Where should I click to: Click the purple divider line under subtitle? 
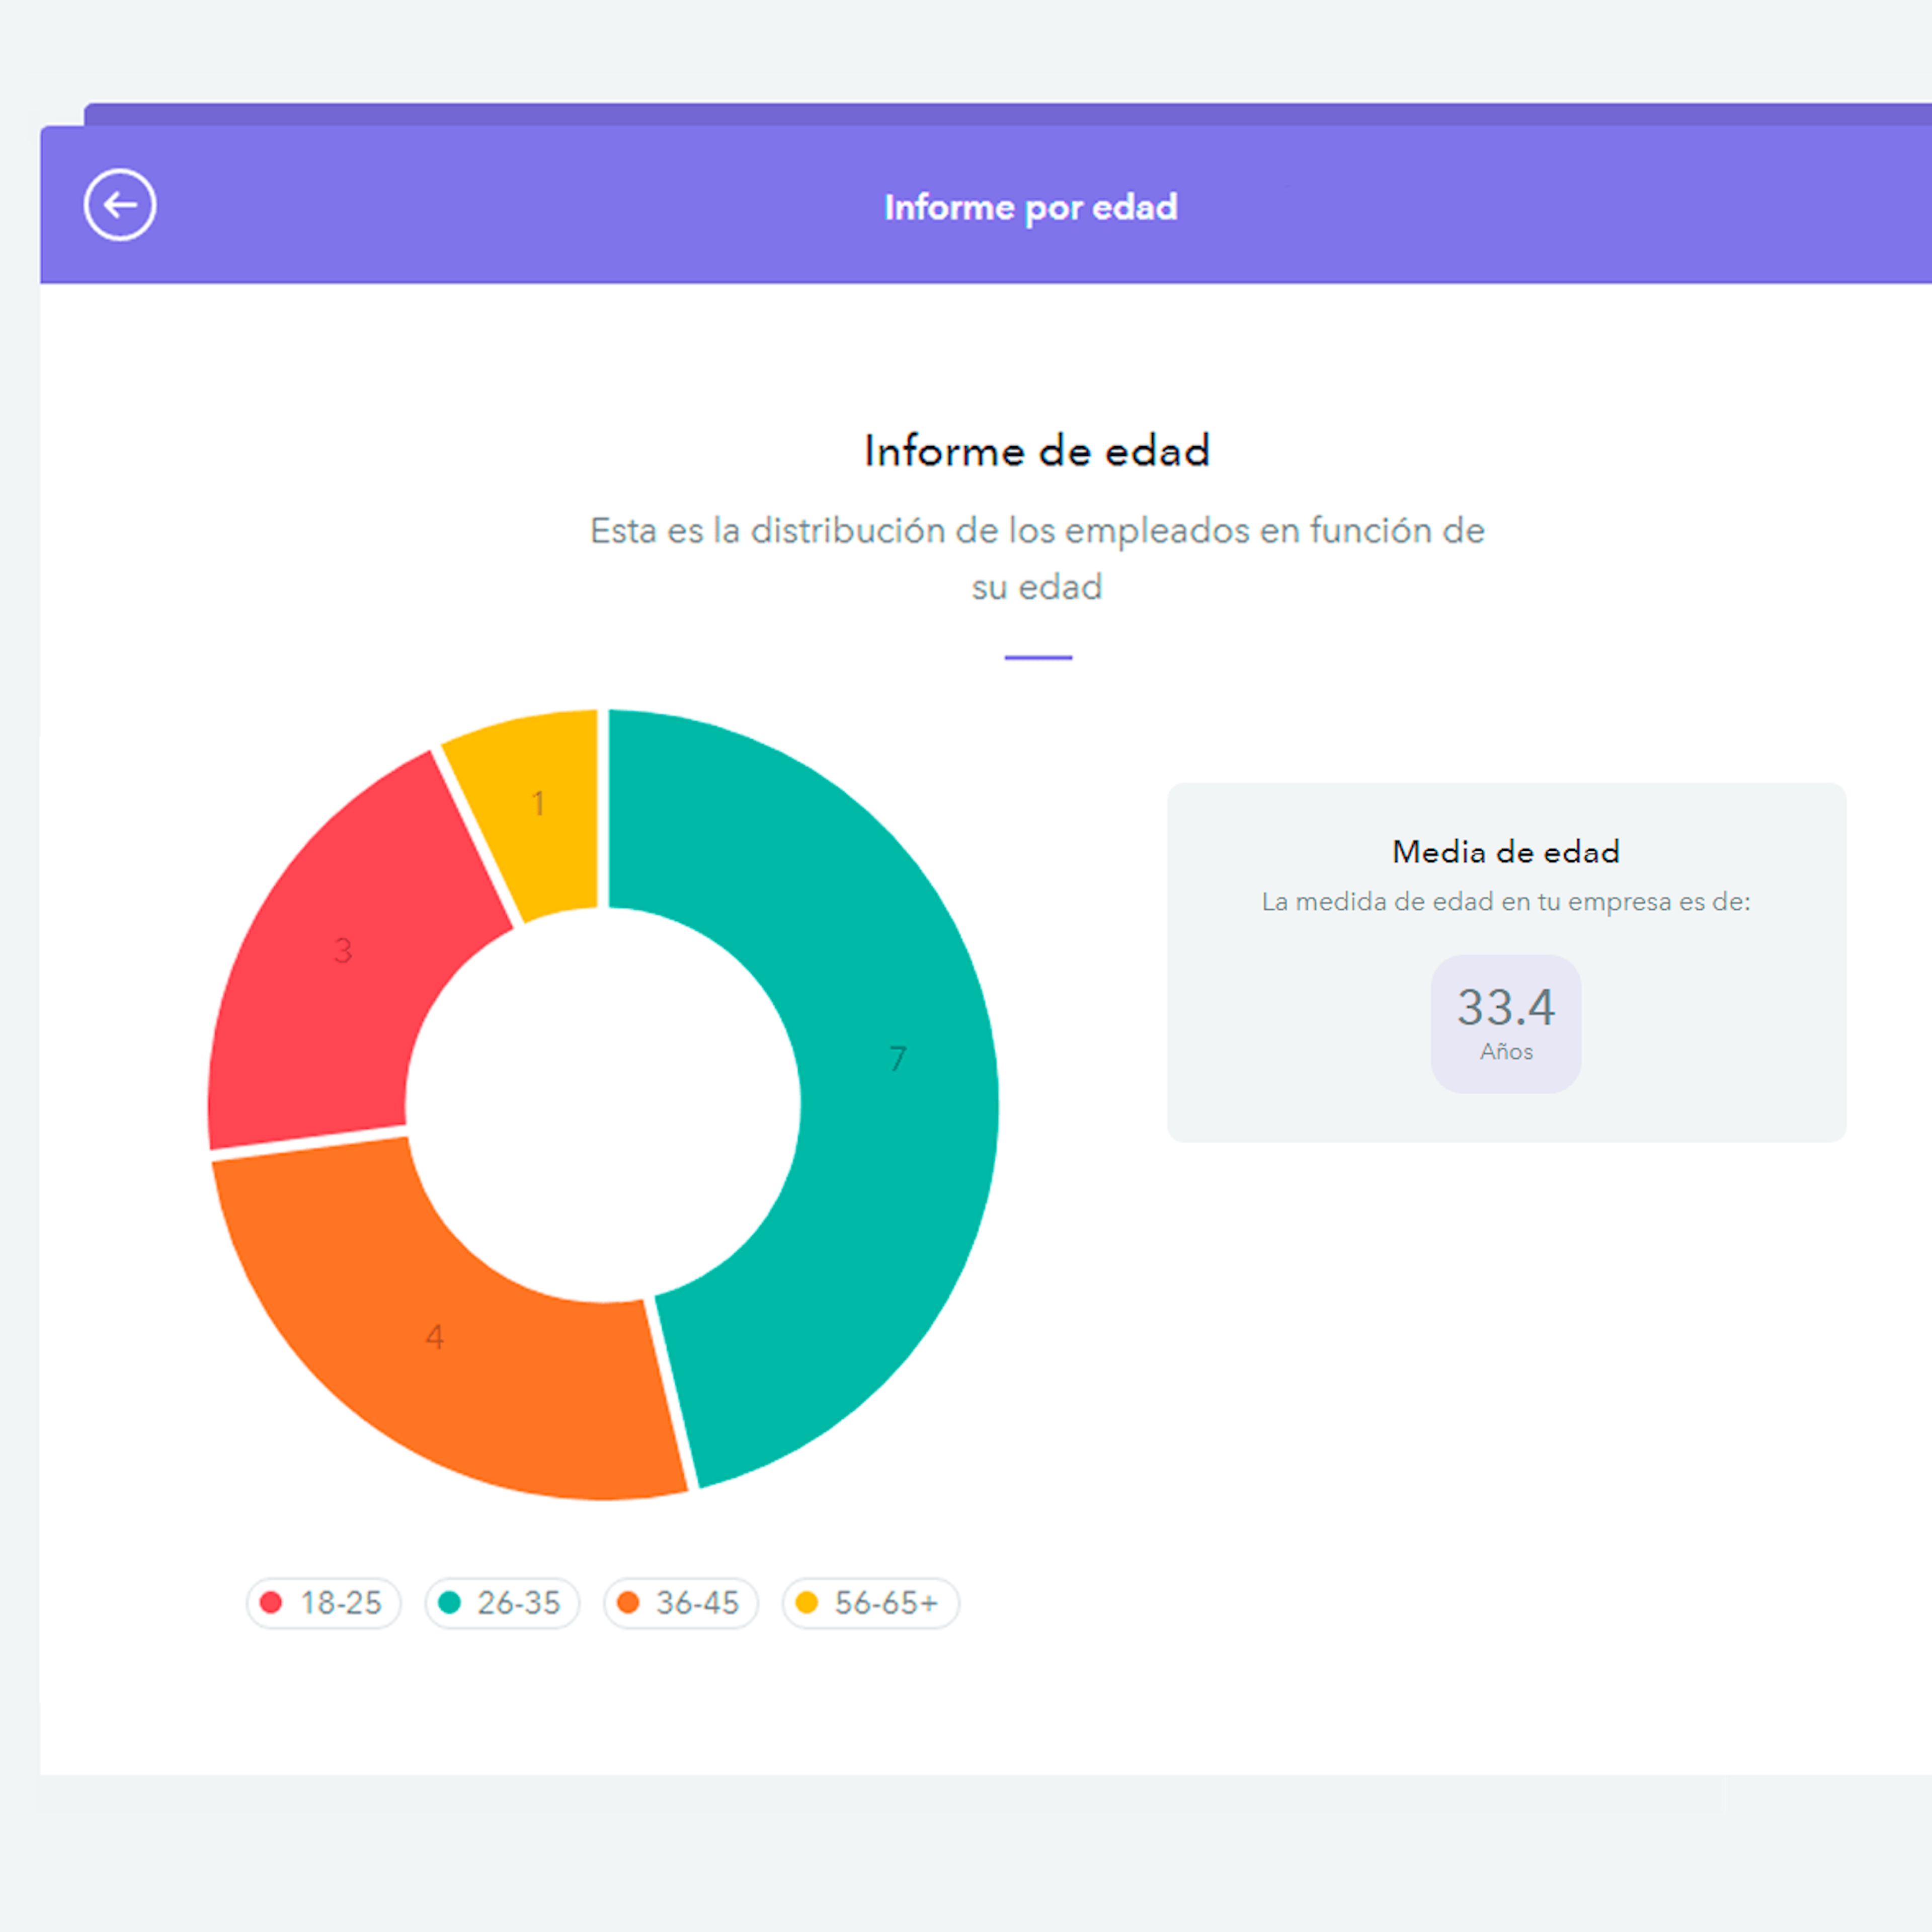[x=1038, y=658]
